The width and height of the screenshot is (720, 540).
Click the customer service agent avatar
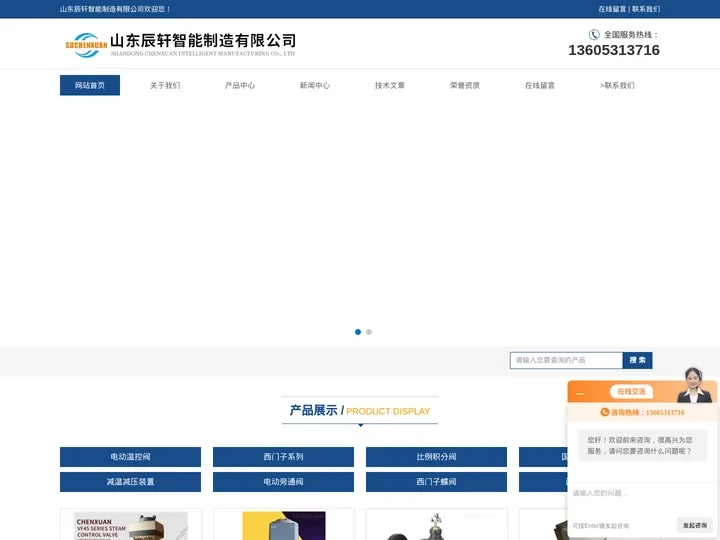pyautogui.click(x=694, y=385)
